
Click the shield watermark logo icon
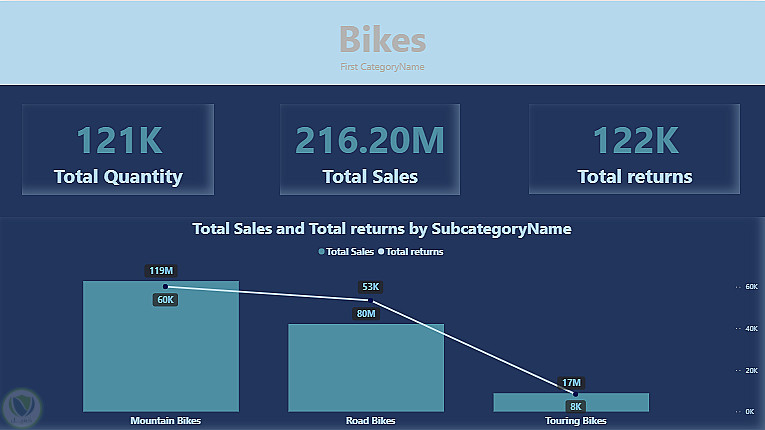tap(20, 408)
